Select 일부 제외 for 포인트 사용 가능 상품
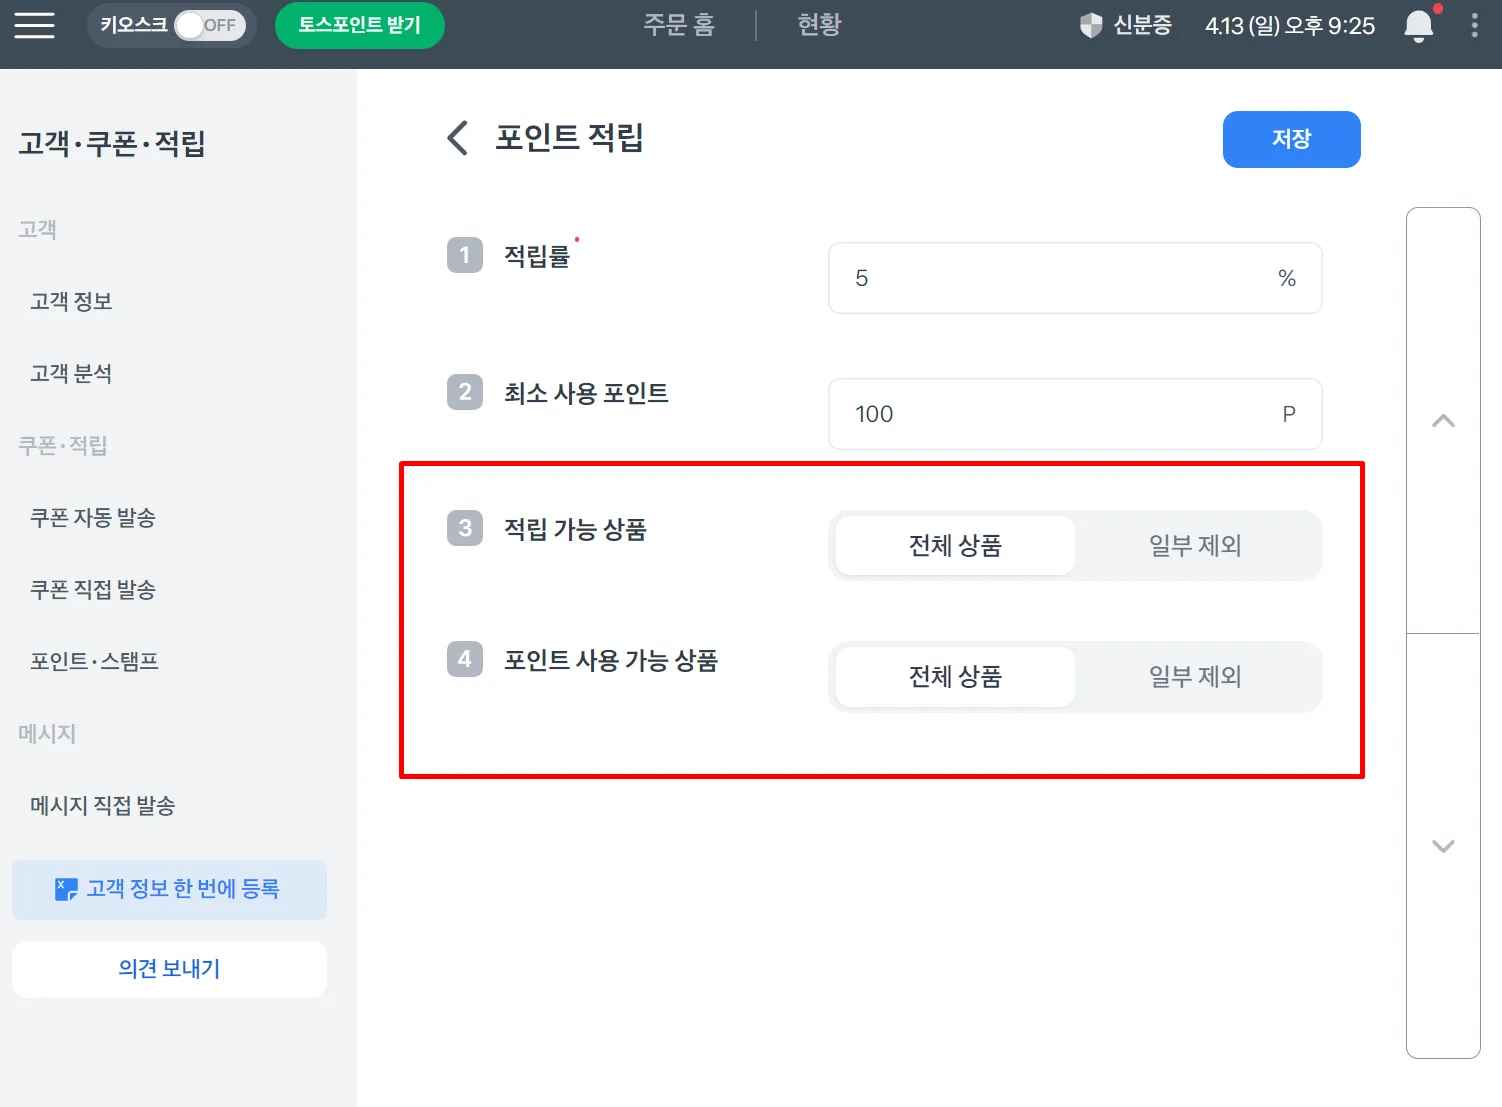The width and height of the screenshot is (1502, 1107). [1195, 677]
